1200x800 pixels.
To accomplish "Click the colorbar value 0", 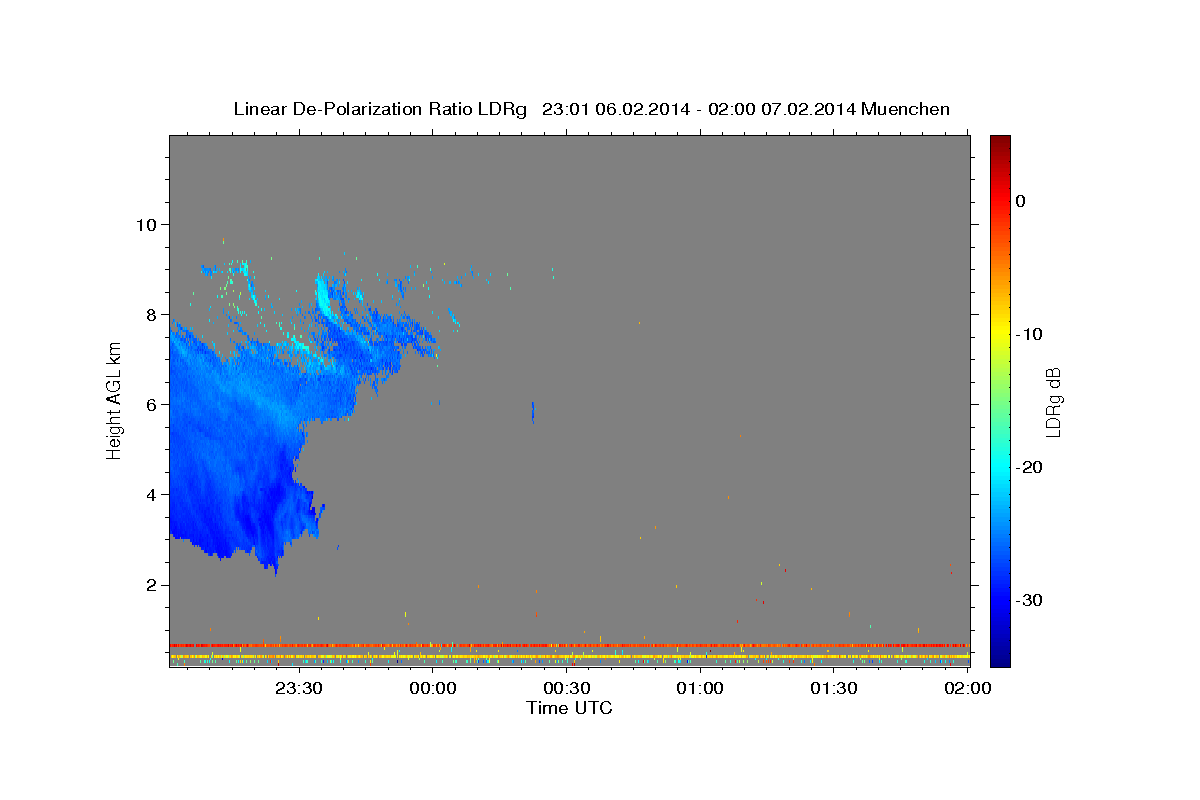I will (x=1021, y=201).
